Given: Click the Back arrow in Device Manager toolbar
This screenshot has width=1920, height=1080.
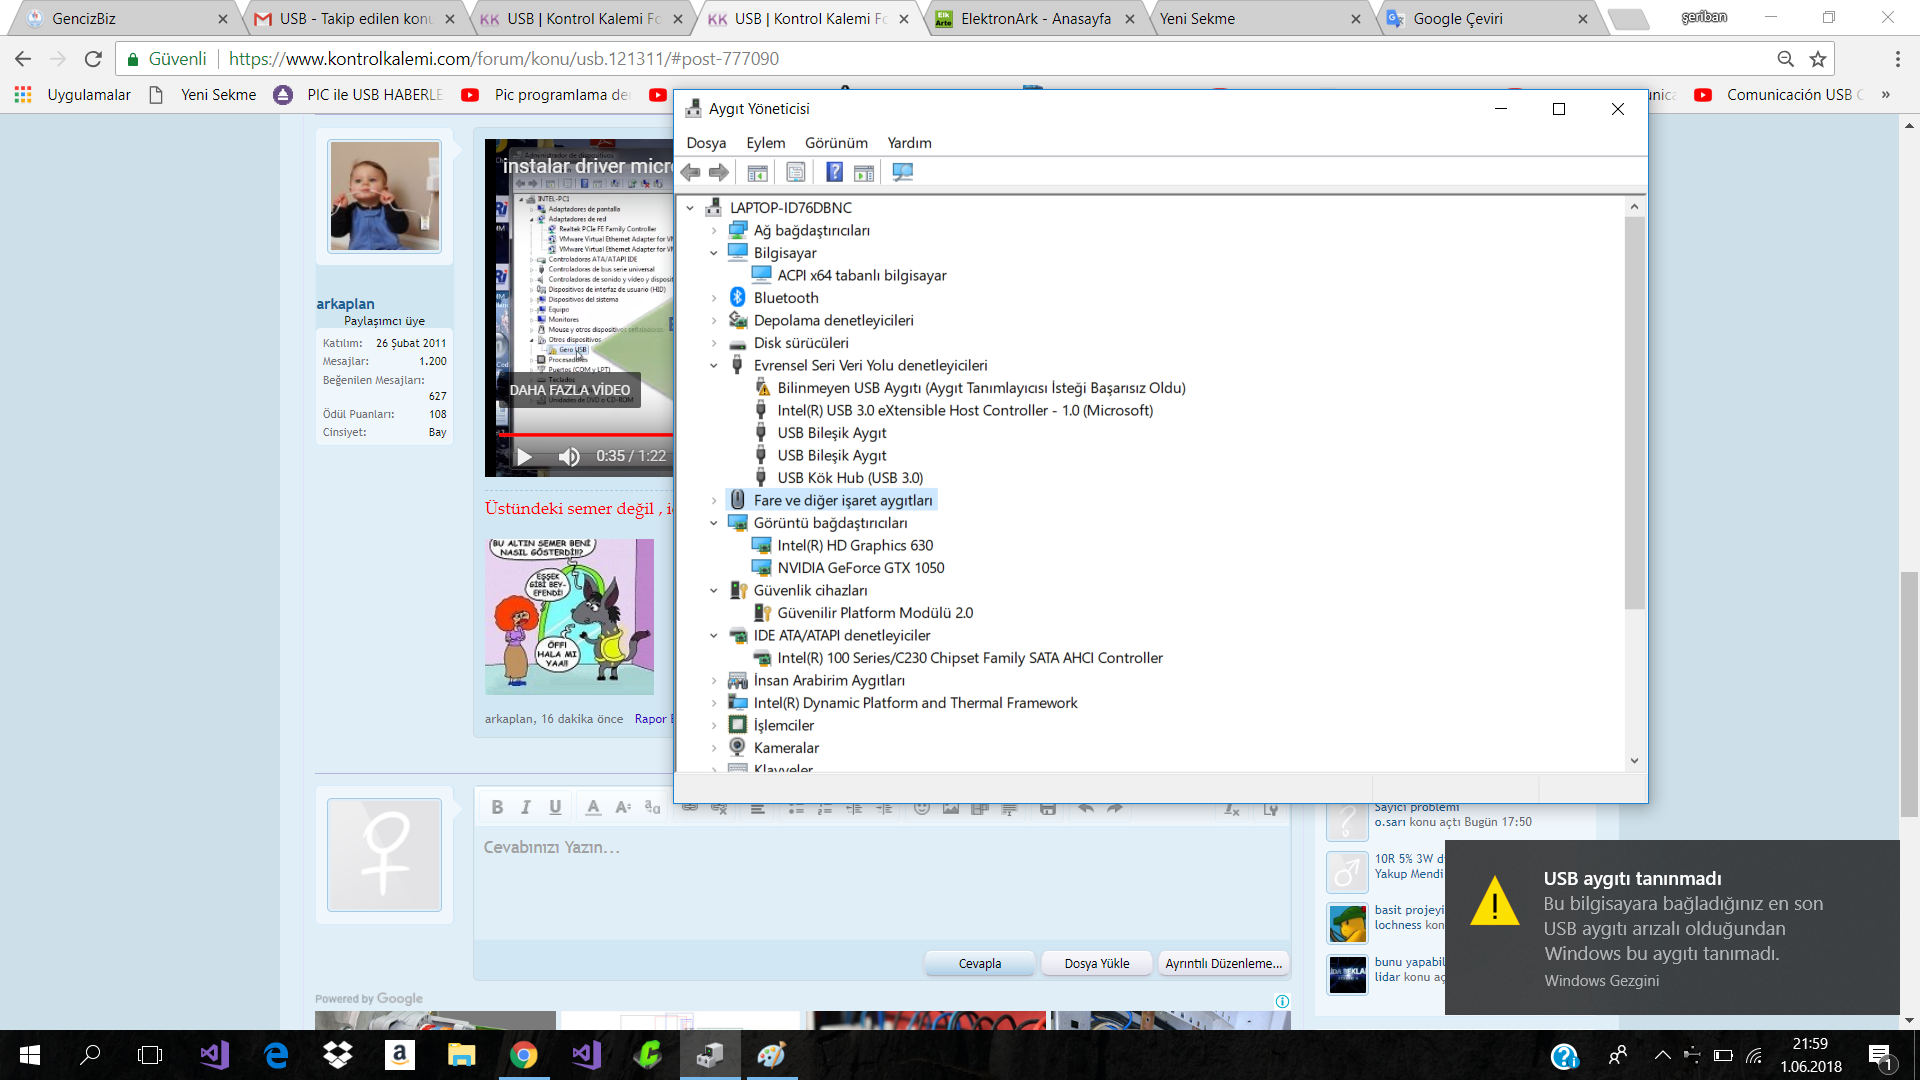Looking at the screenshot, I should click(x=690, y=172).
